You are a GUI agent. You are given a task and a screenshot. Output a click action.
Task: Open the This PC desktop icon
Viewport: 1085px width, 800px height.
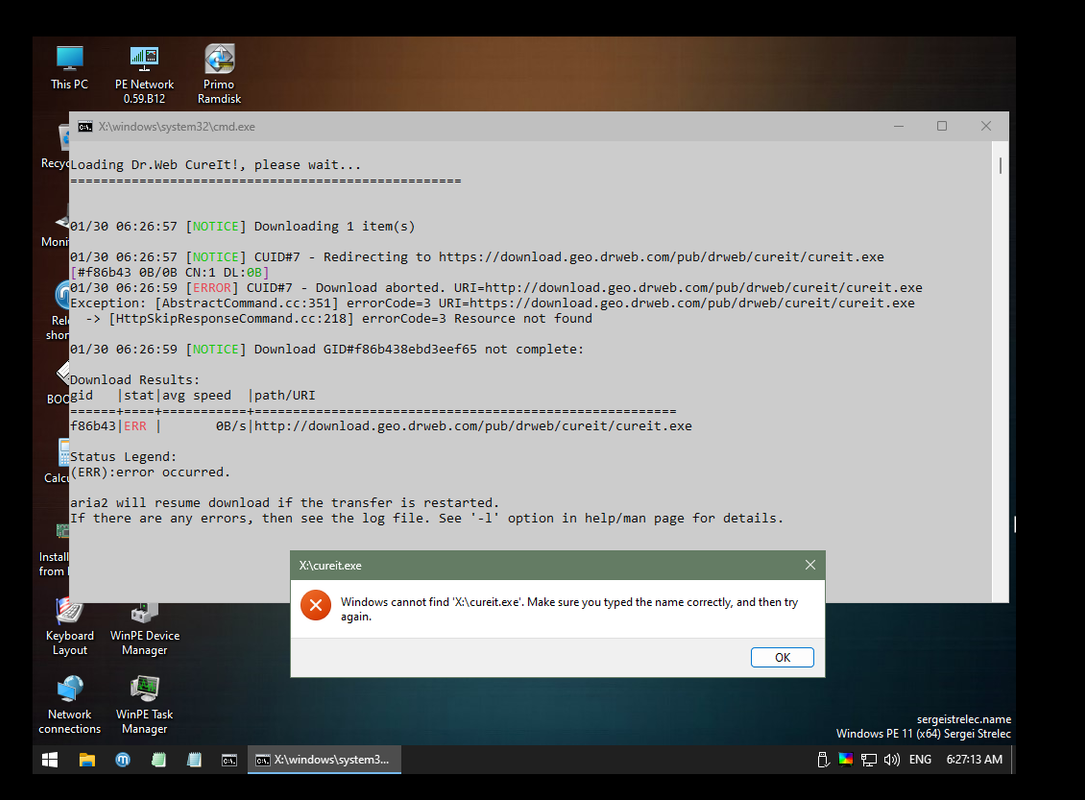(69, 67)
